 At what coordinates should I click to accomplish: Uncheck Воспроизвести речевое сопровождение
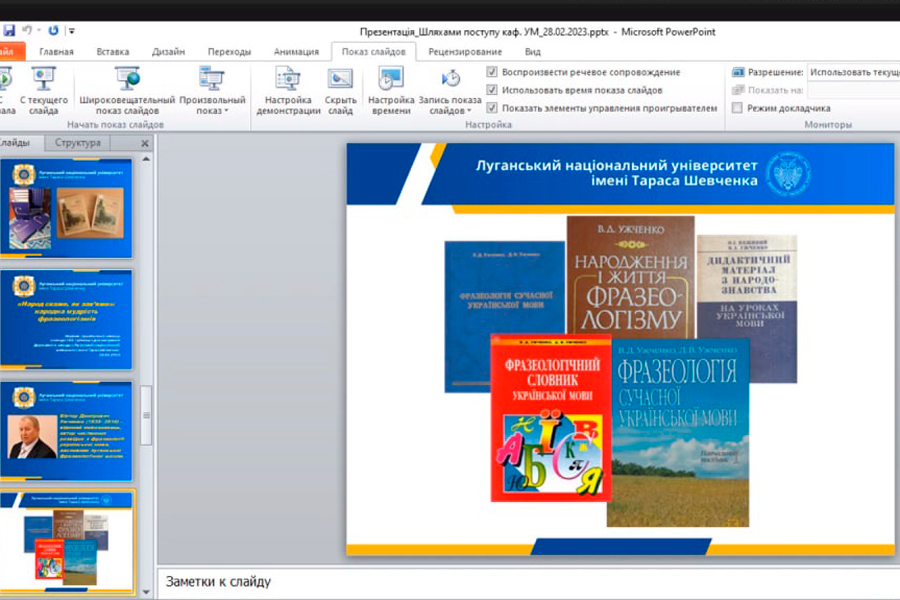coord(492,72)
